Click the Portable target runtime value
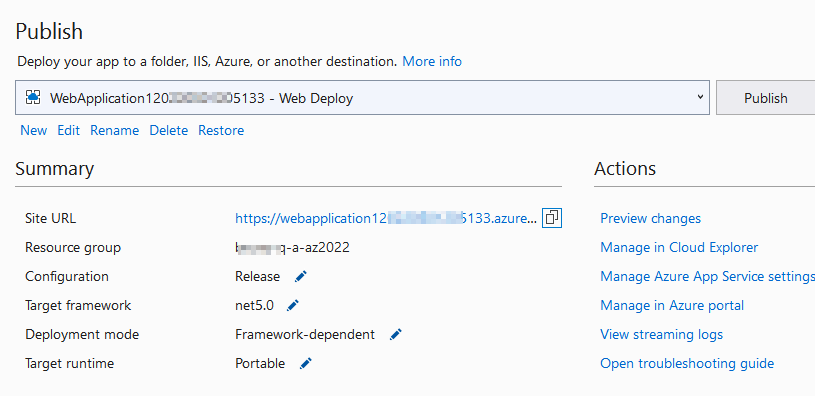 pyautogui.click(x=260, y=363)
